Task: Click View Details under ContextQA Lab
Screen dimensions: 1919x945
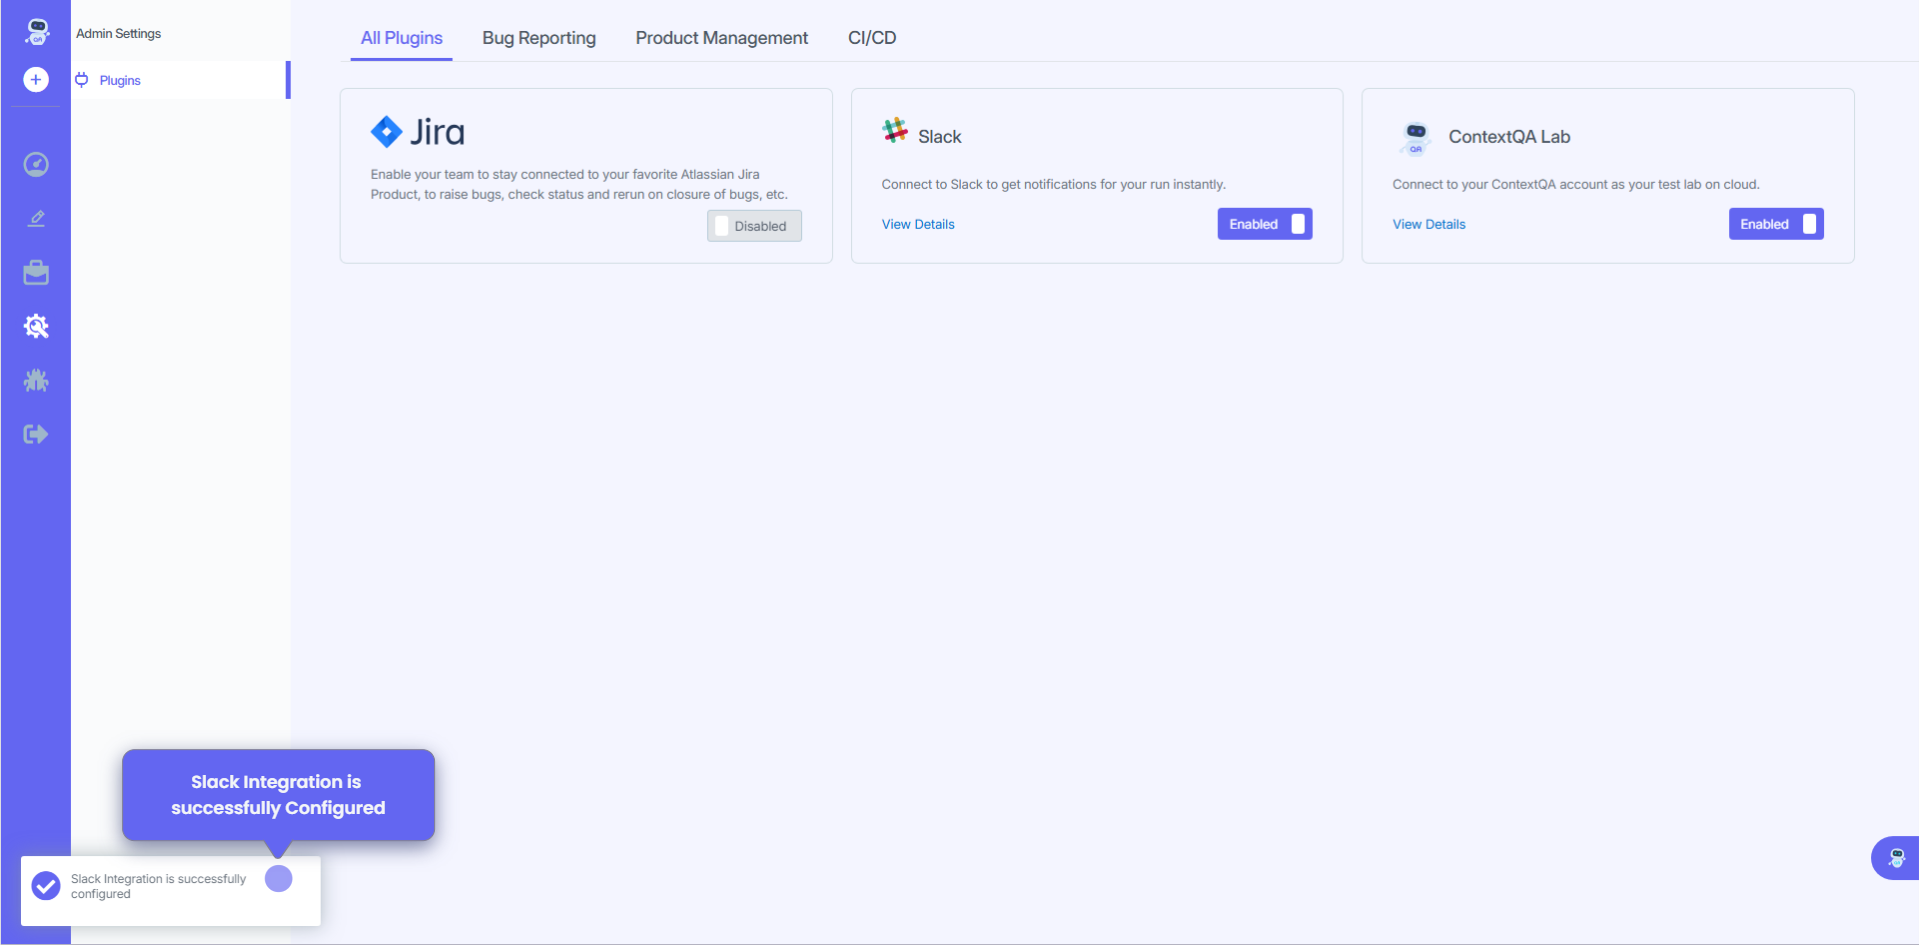Action: click(x=1428, y=225)
